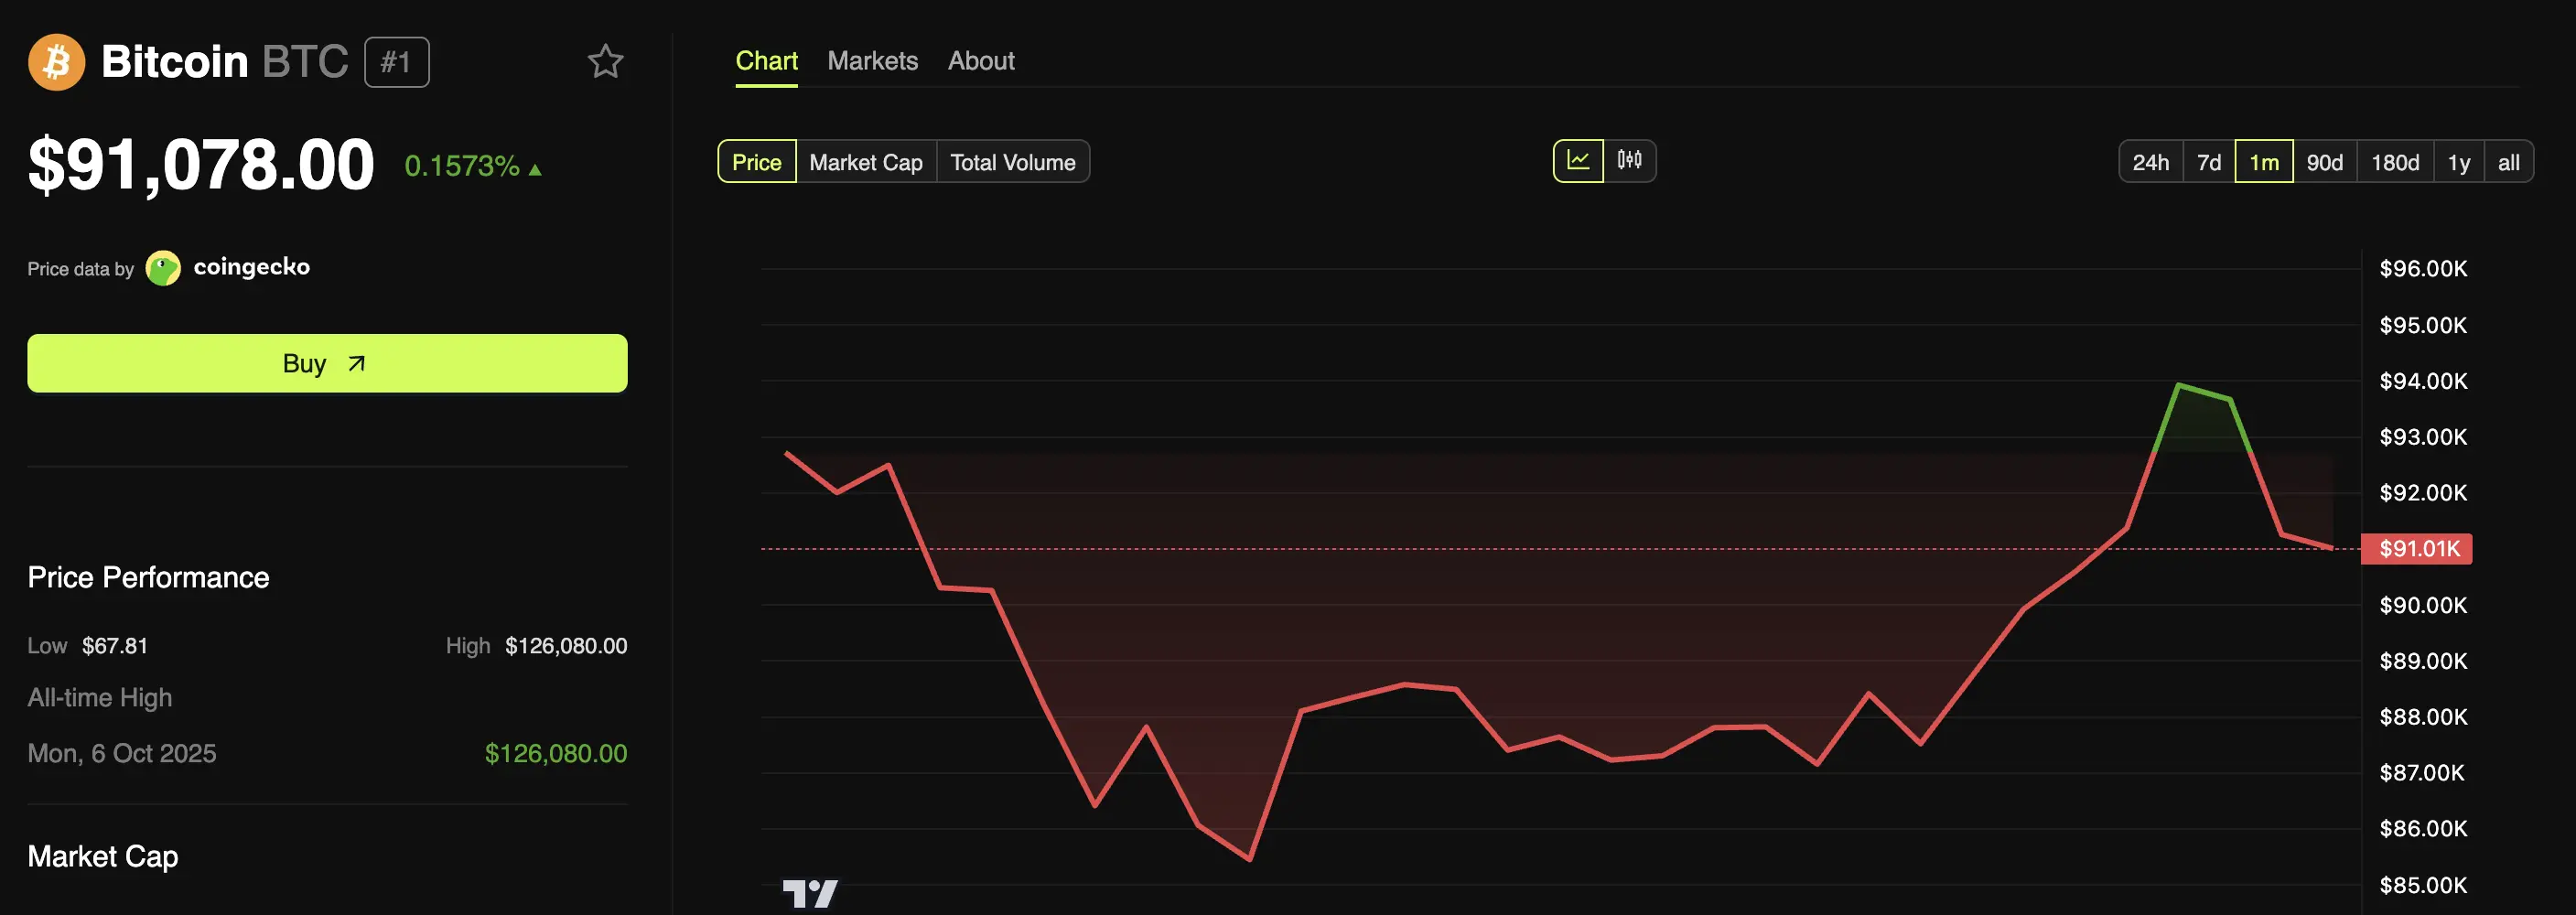Click the #1 rank badge
Viewport: 2576px width, 915px height.
point(396,61)
